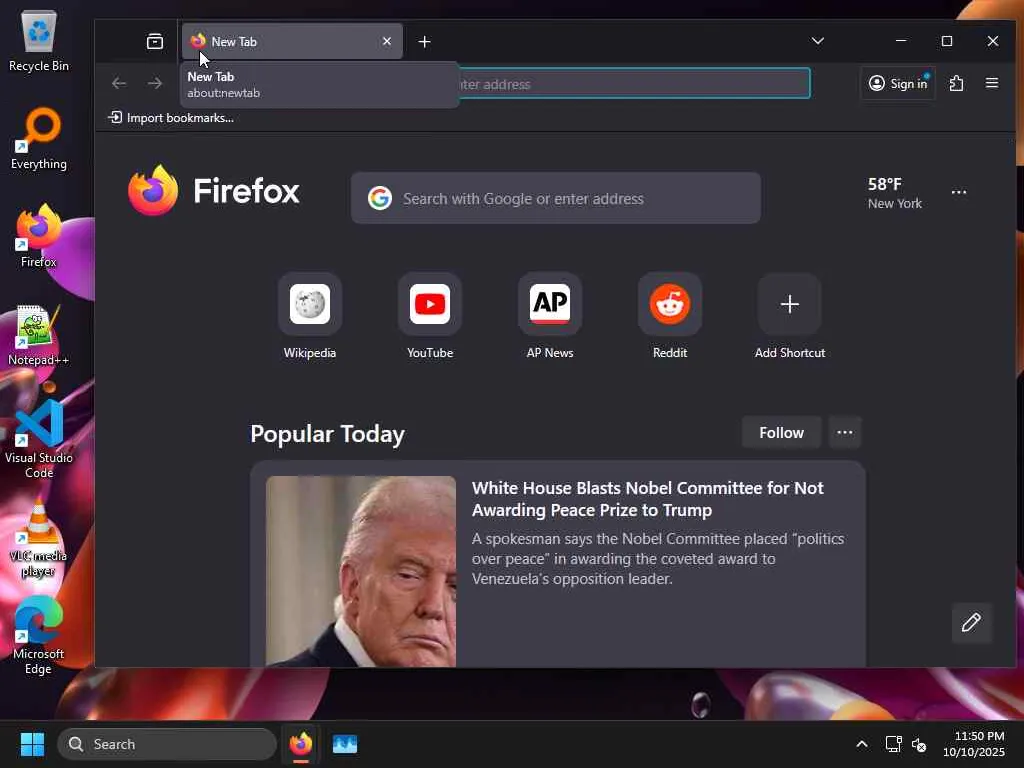1024x768 pixels.
Task: Select the Visual Studio Code desktop shortcut
Action: point(39,439)
